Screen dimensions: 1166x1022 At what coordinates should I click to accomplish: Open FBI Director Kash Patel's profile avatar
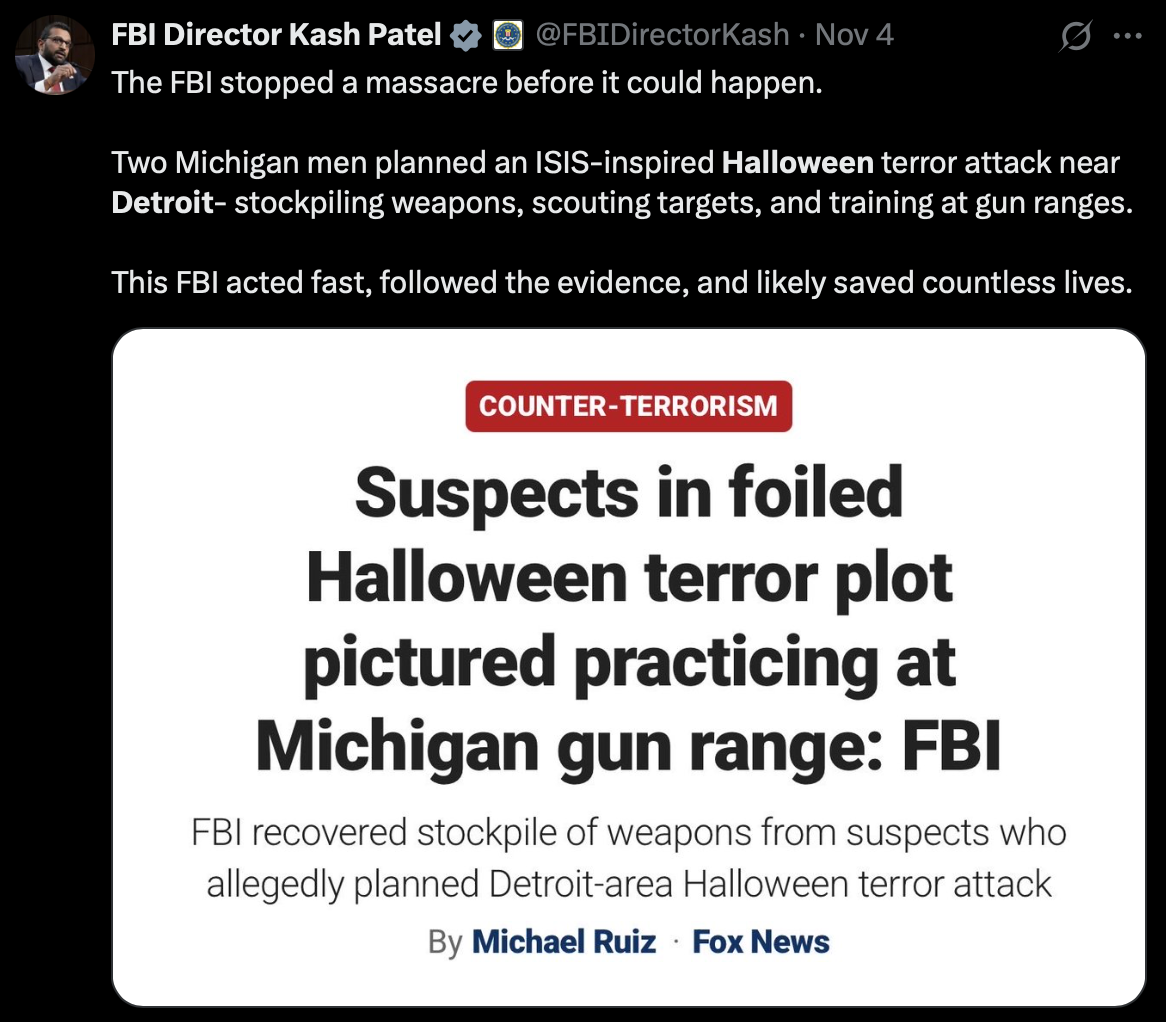(56, 53)
